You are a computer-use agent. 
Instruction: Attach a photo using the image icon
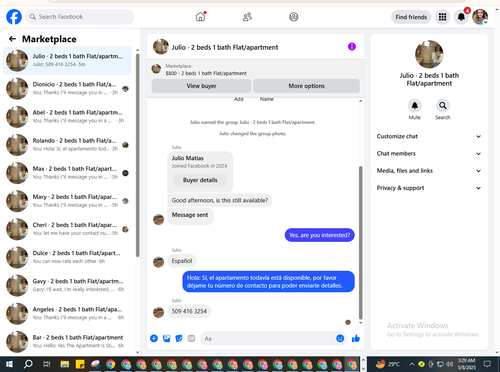point(166,339)
